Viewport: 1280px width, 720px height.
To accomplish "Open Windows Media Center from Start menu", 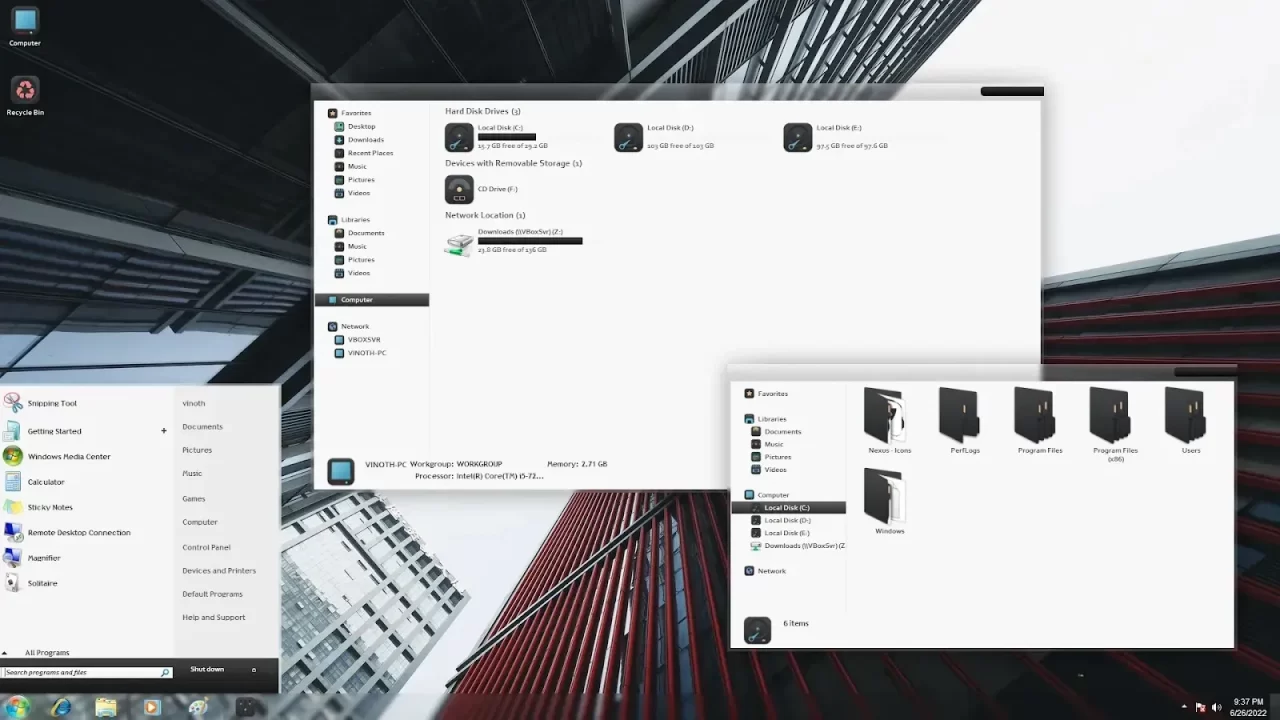I will point(57,456).
